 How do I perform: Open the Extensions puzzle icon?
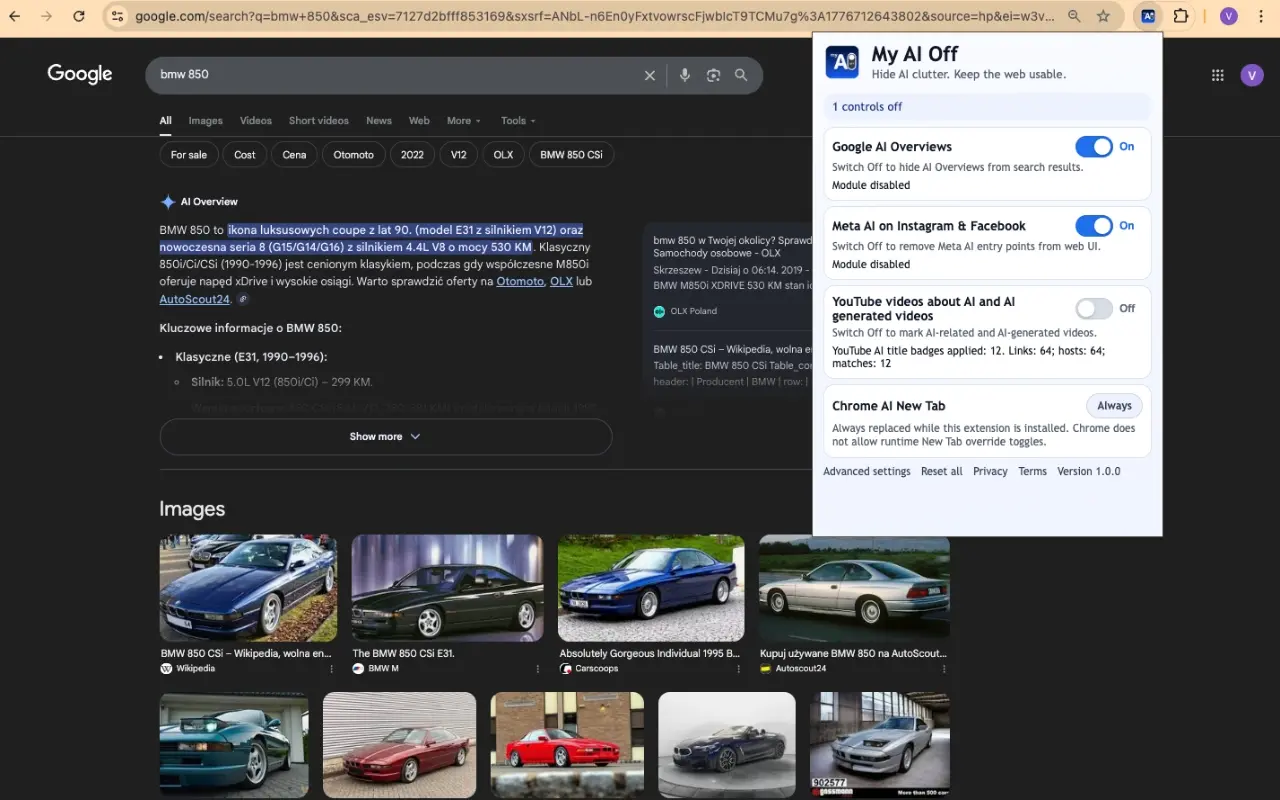pos(1181,16)
